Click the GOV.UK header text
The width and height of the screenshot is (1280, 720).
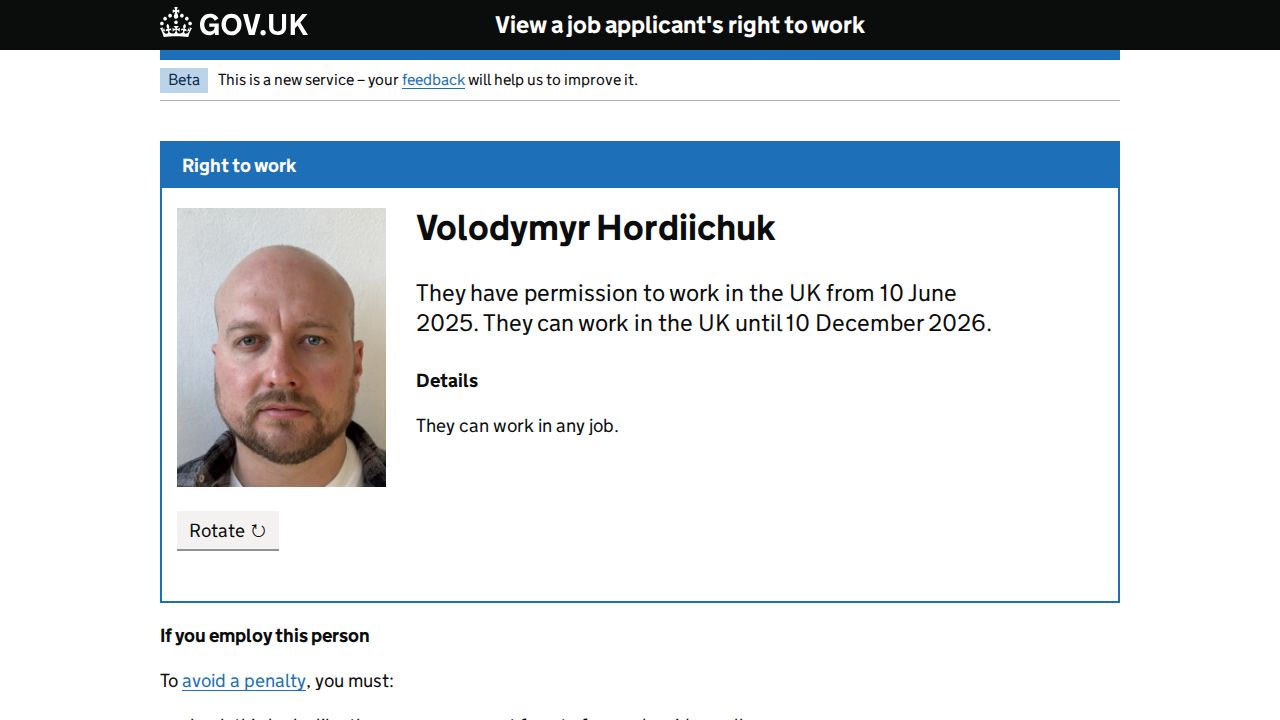253,25
